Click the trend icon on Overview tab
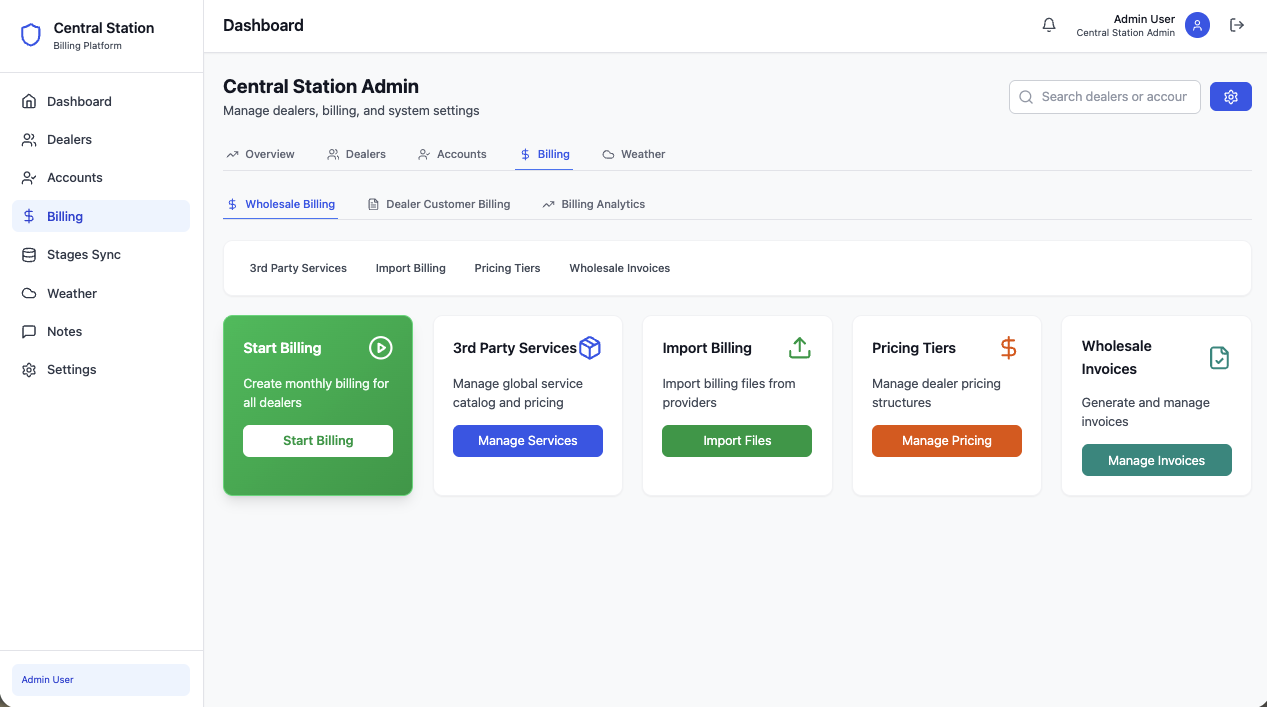Viewport: 1267px width, 707px height. [232, 154]
